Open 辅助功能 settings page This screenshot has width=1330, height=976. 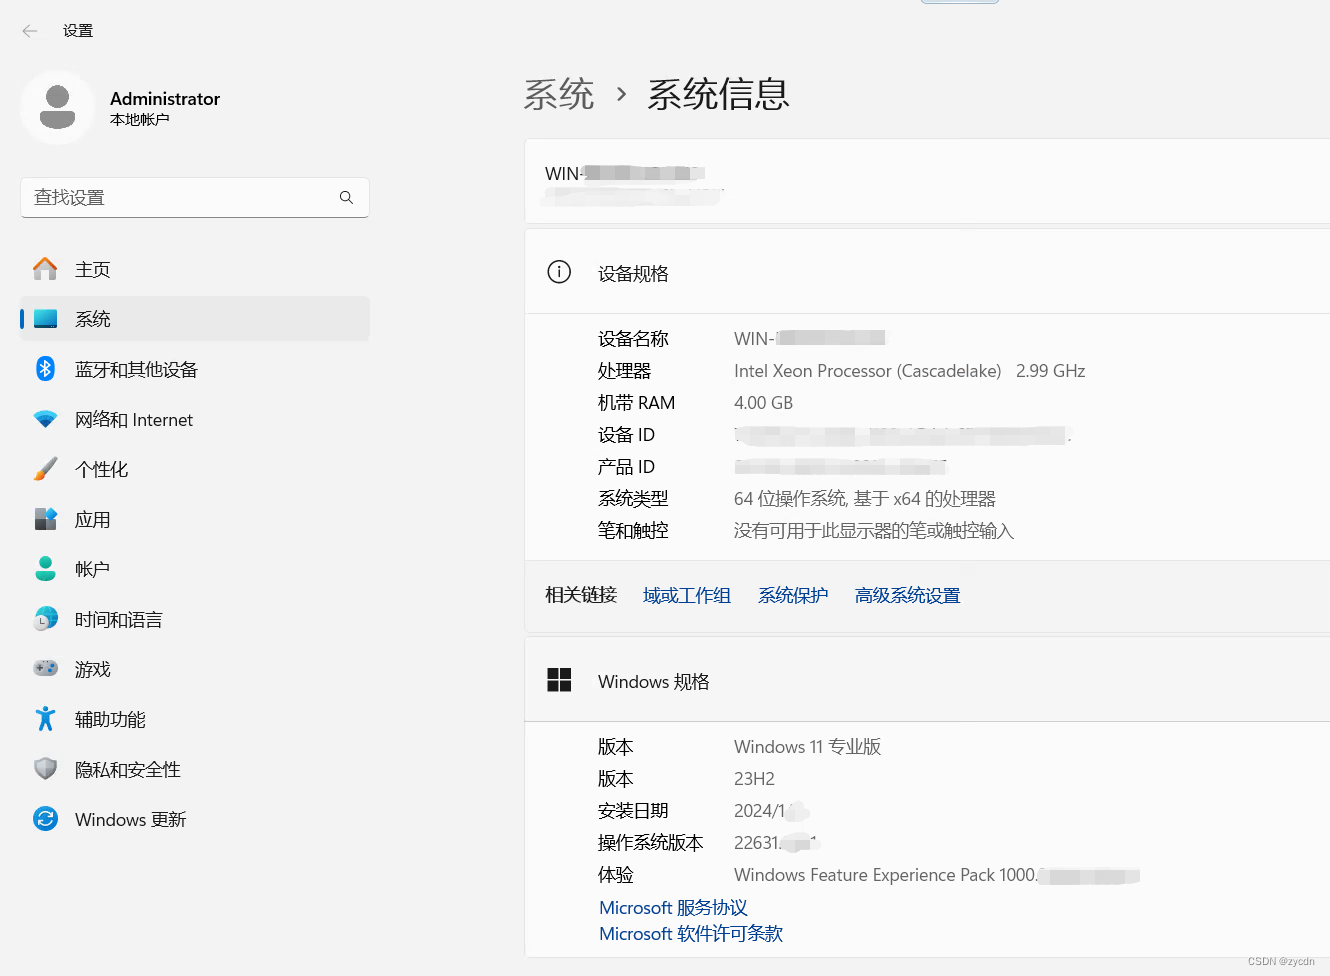click(195, 719)
